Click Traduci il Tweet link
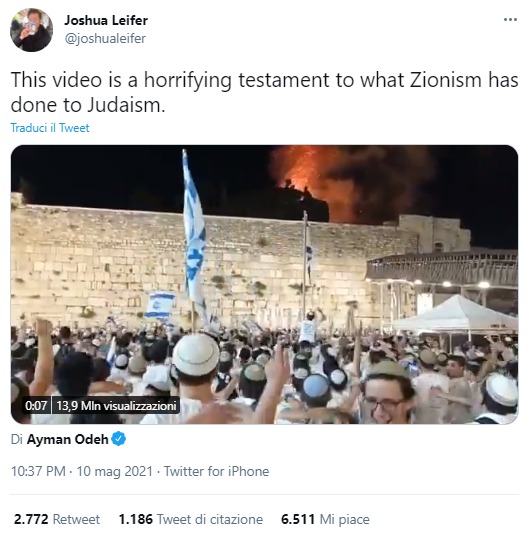 point(50,128)
